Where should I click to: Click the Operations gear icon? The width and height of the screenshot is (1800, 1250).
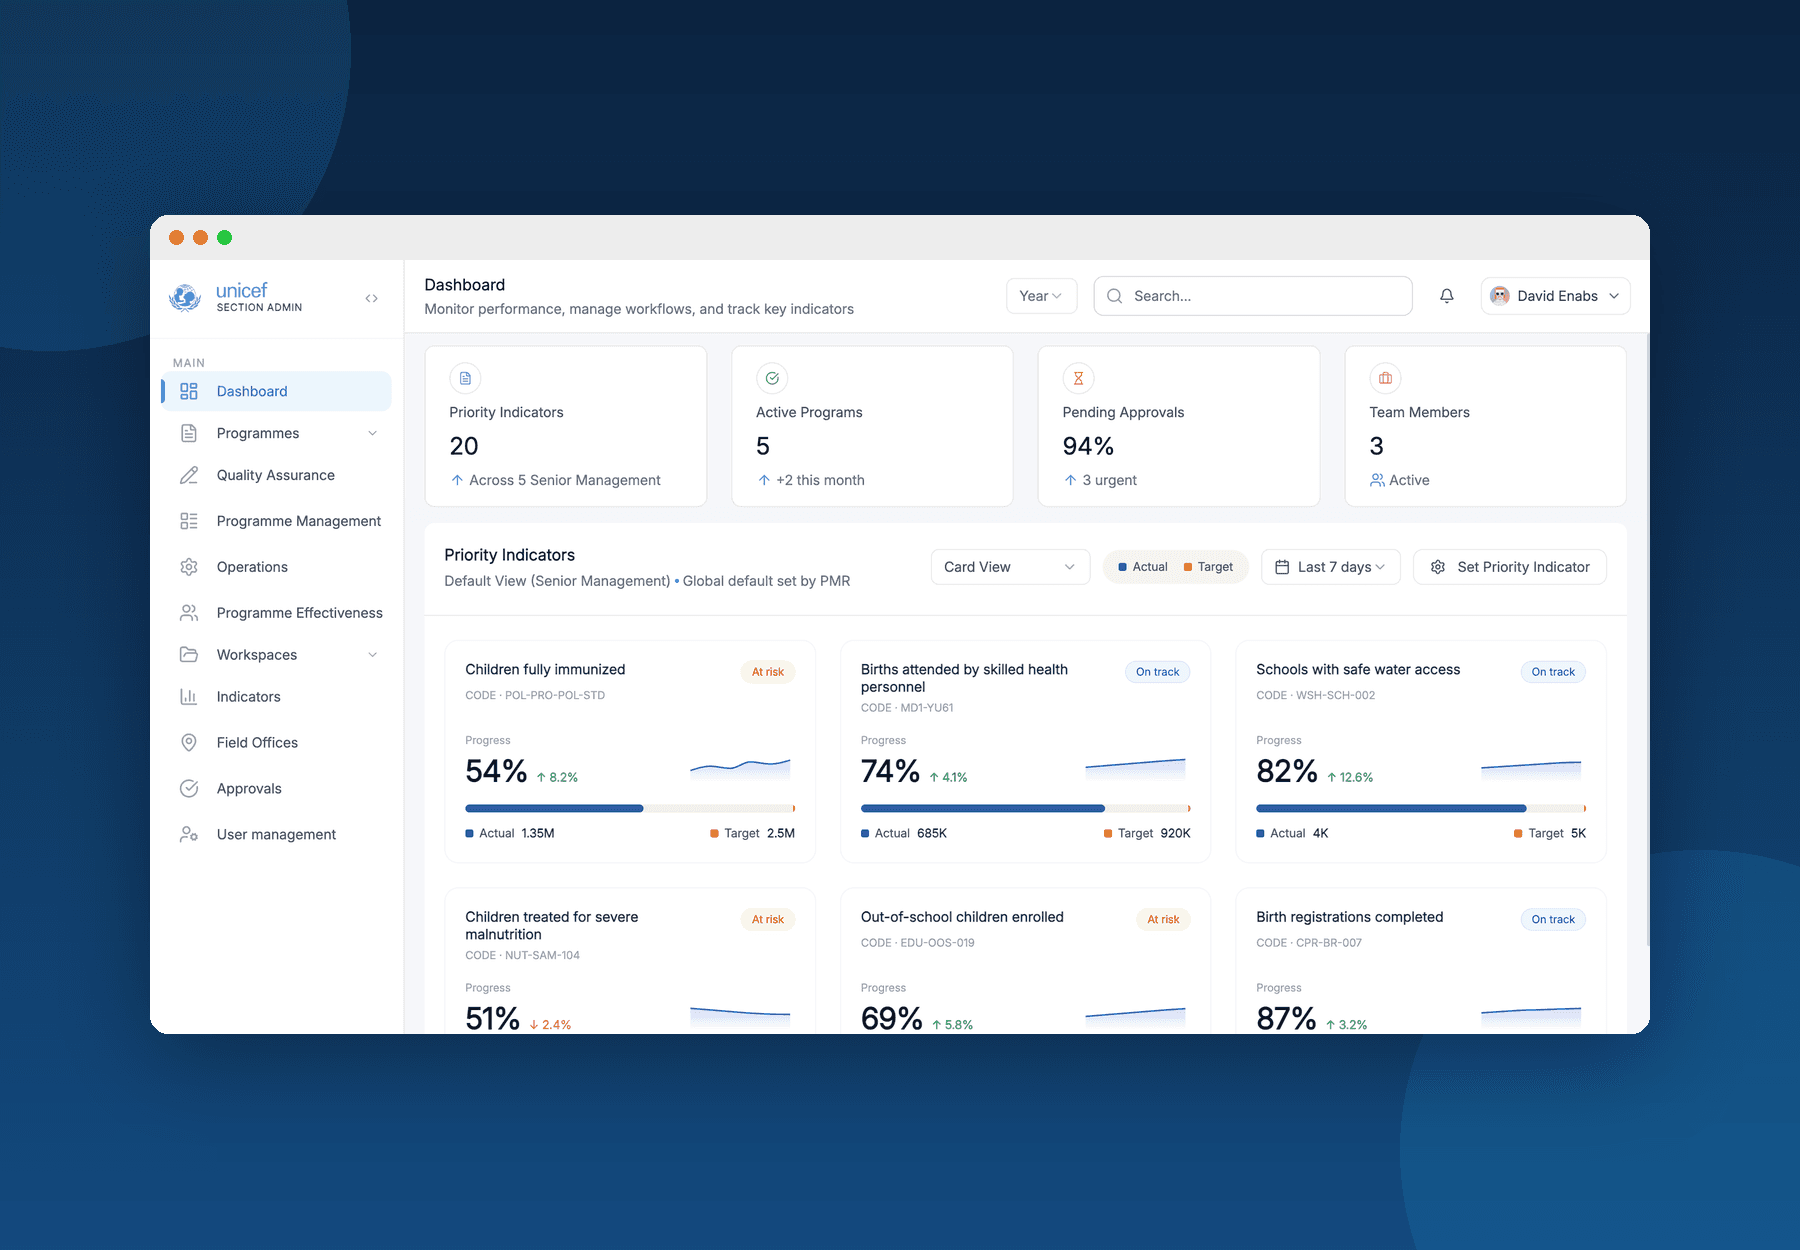189,567
